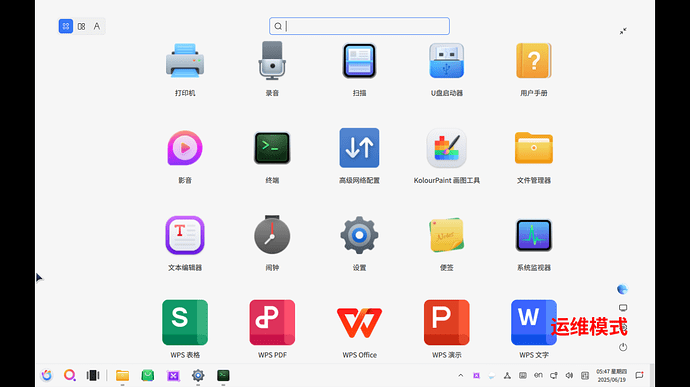Click the keyboard tray icon

(523, 376)
